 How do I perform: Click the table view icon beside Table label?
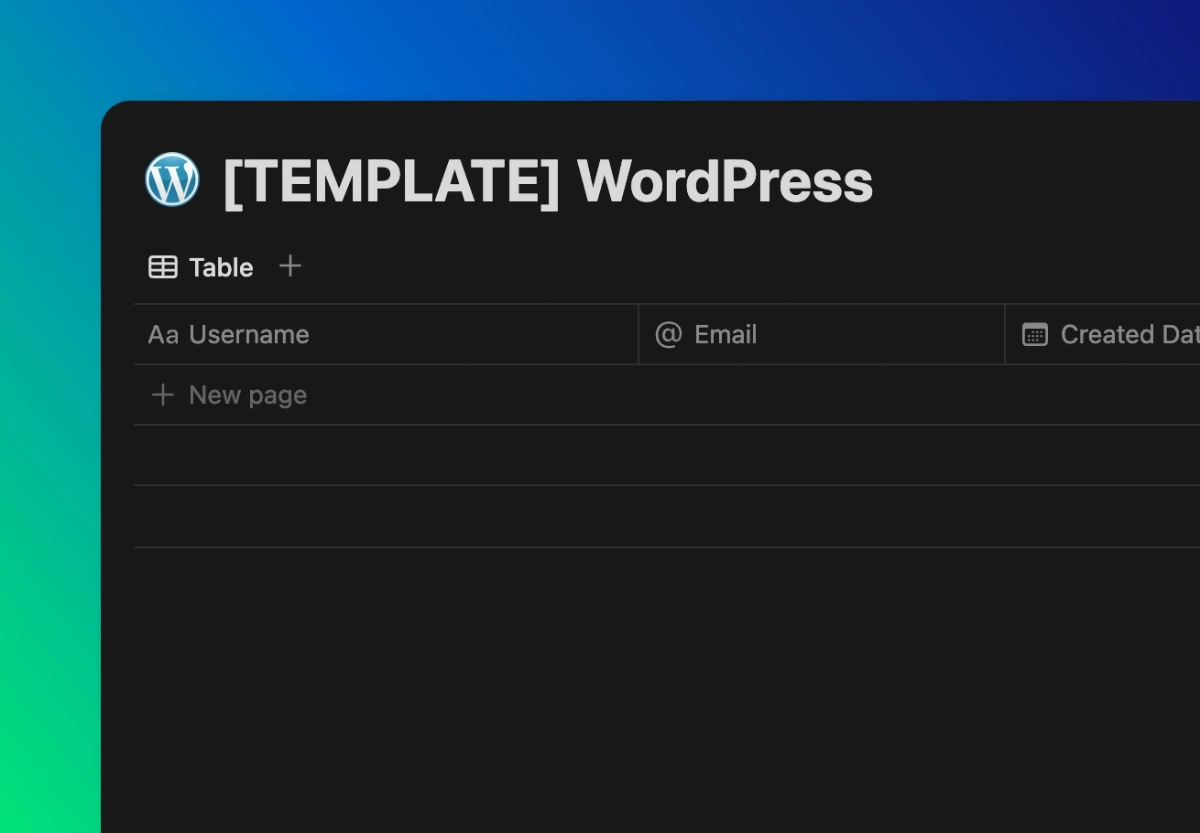[161, 266]
